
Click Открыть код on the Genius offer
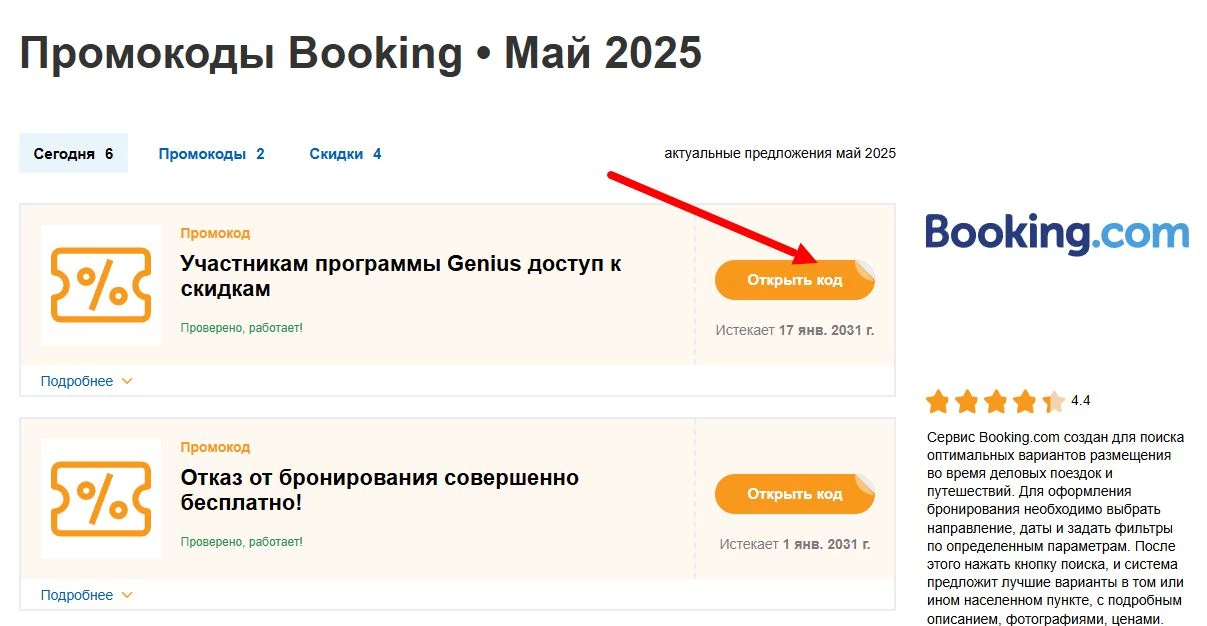pyautogui.click(x=794, y=280)
